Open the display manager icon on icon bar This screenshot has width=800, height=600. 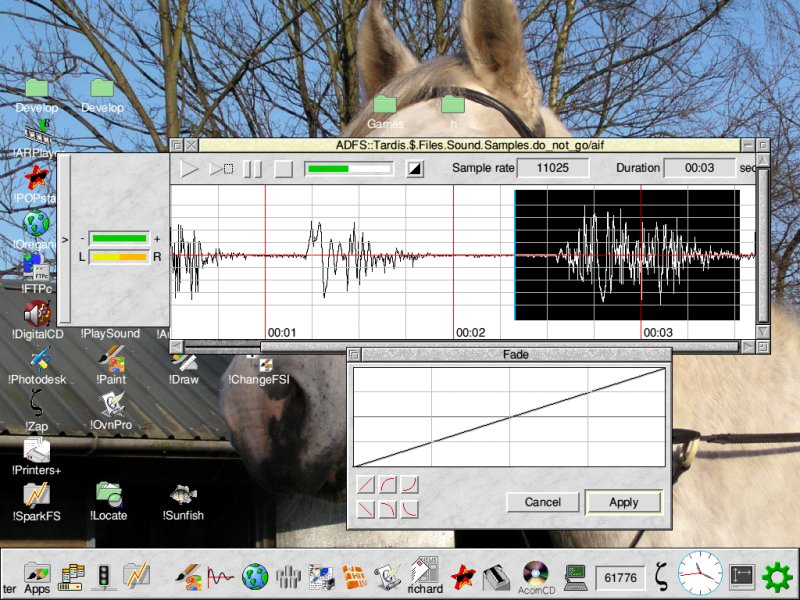tap(741, 577)
